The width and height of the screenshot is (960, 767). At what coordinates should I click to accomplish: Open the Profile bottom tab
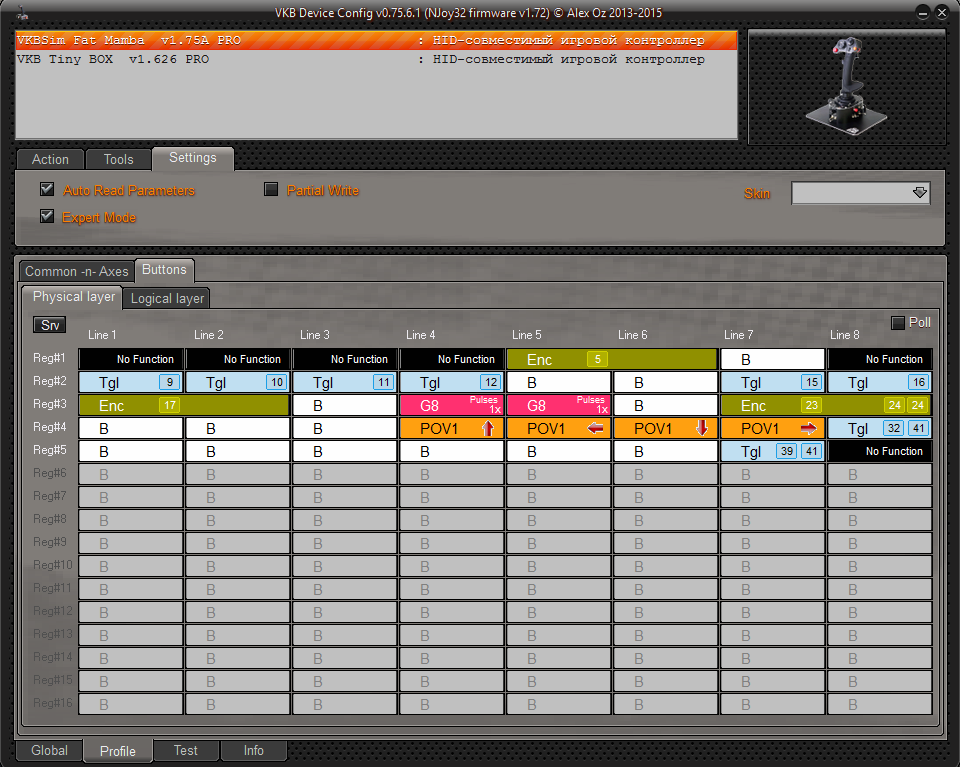pyautogui.click(x=118, y=751)
